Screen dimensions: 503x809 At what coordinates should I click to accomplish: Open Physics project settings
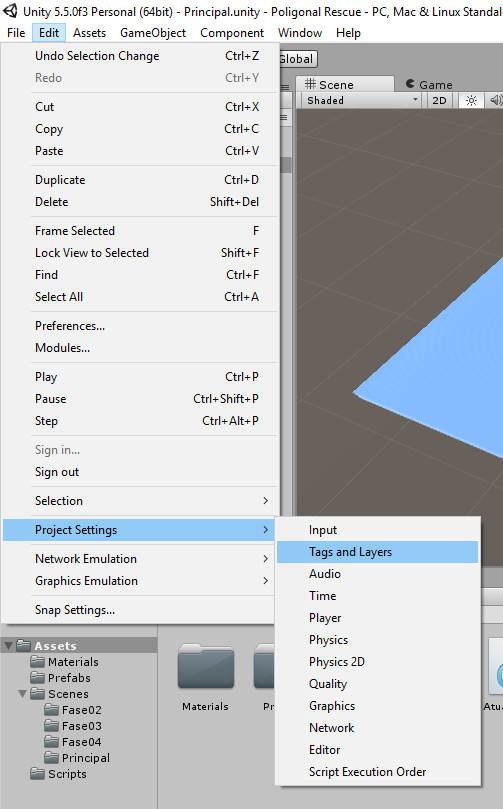pos(378,640)
